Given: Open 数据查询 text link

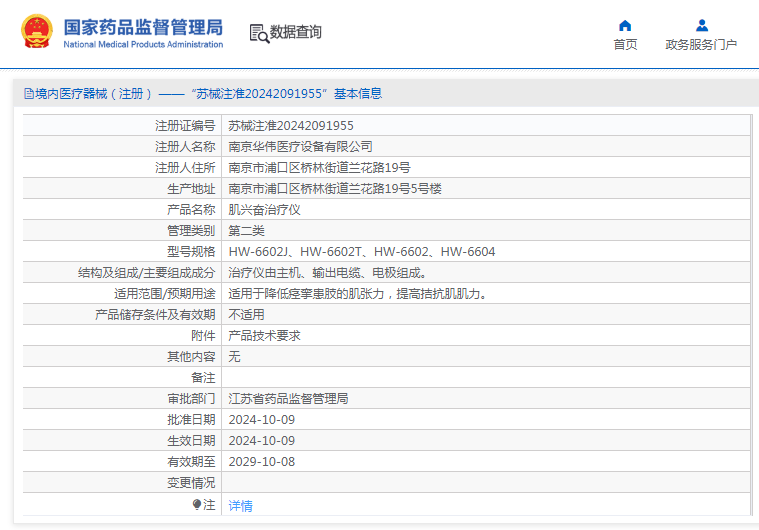Looking at the screenshot, I should point(295,32).
